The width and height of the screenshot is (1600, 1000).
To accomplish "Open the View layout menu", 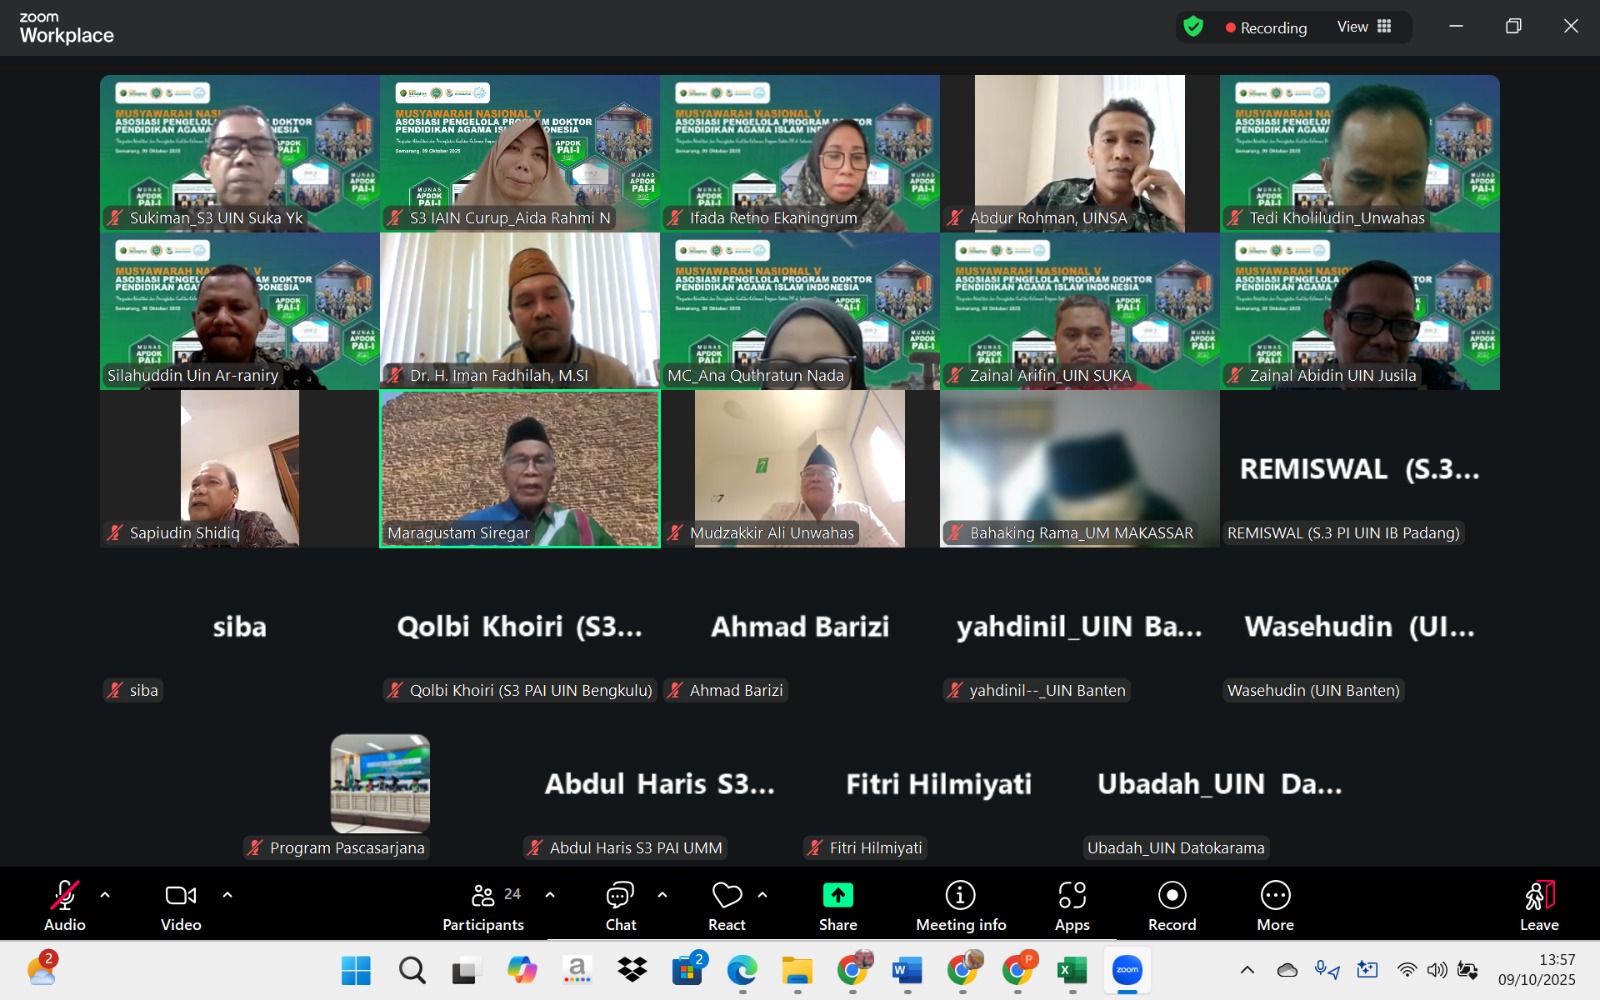I will (x=1364, y=27).
